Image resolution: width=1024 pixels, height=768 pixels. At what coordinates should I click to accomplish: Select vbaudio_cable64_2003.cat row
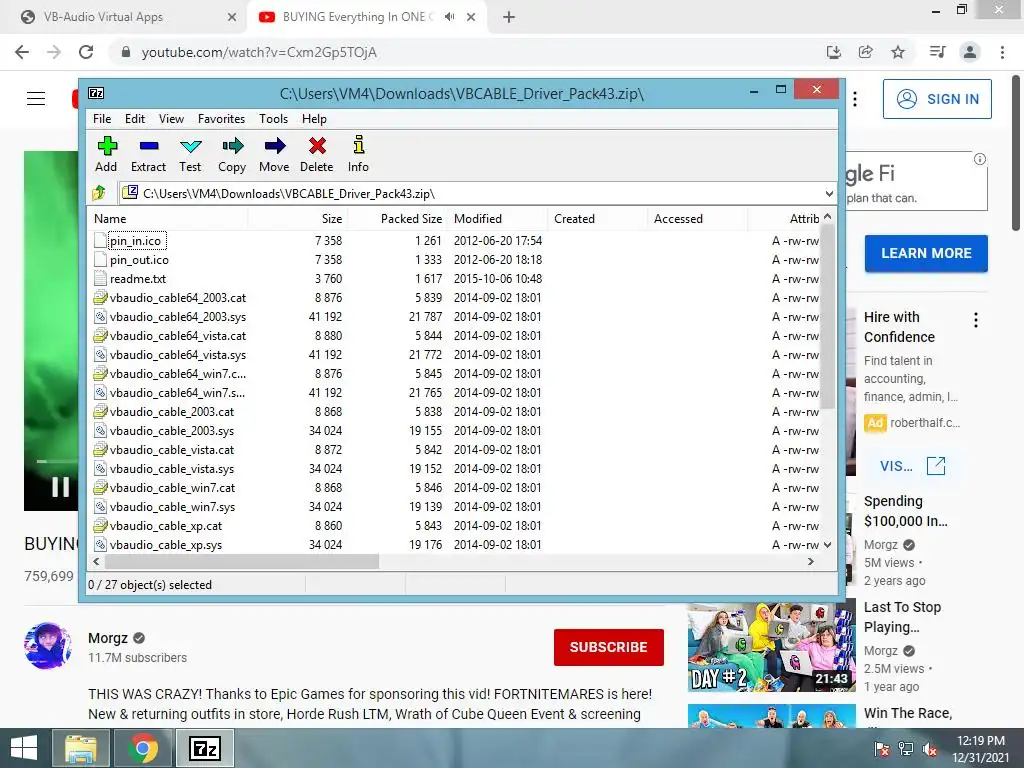point(178,298)
